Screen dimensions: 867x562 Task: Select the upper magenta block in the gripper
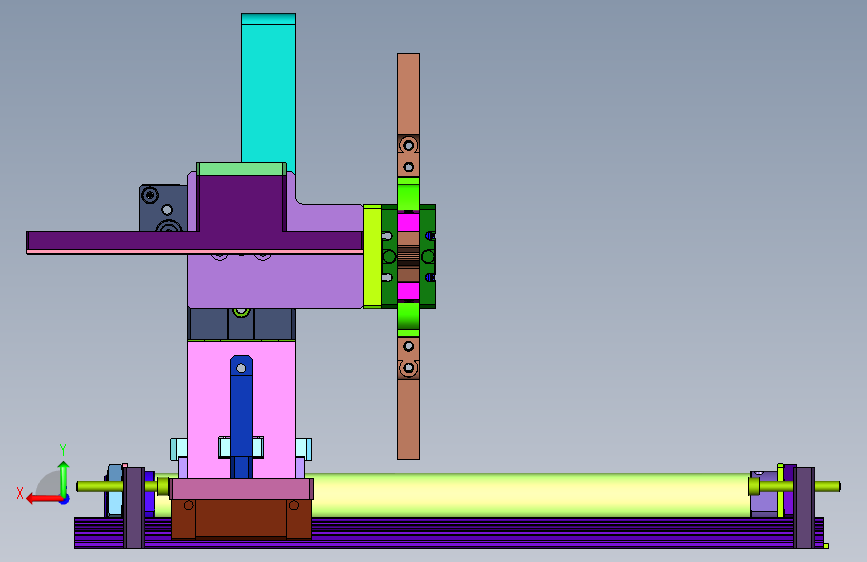408,222
